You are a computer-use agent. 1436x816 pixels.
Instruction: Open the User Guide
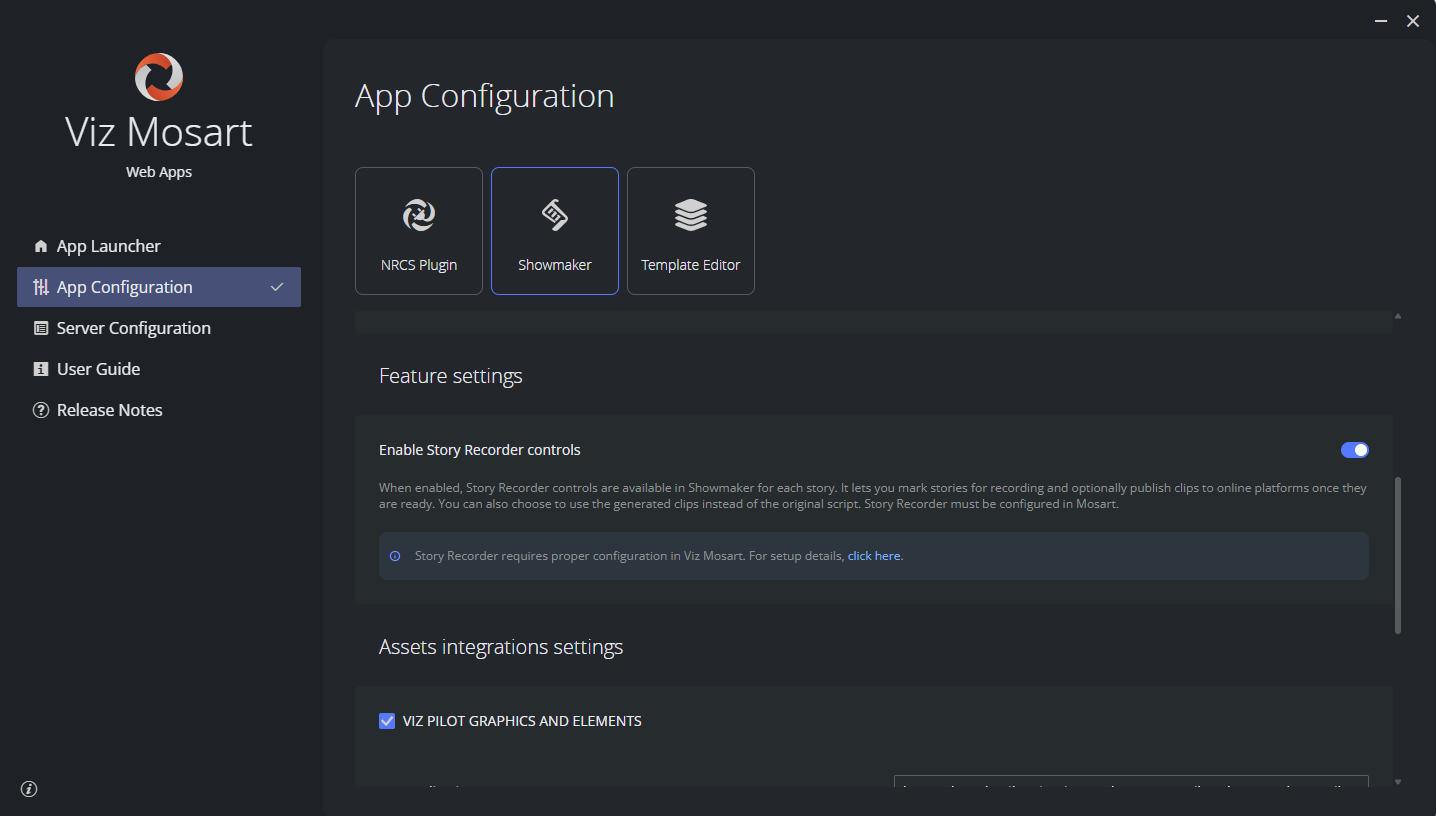pos(159,369)
